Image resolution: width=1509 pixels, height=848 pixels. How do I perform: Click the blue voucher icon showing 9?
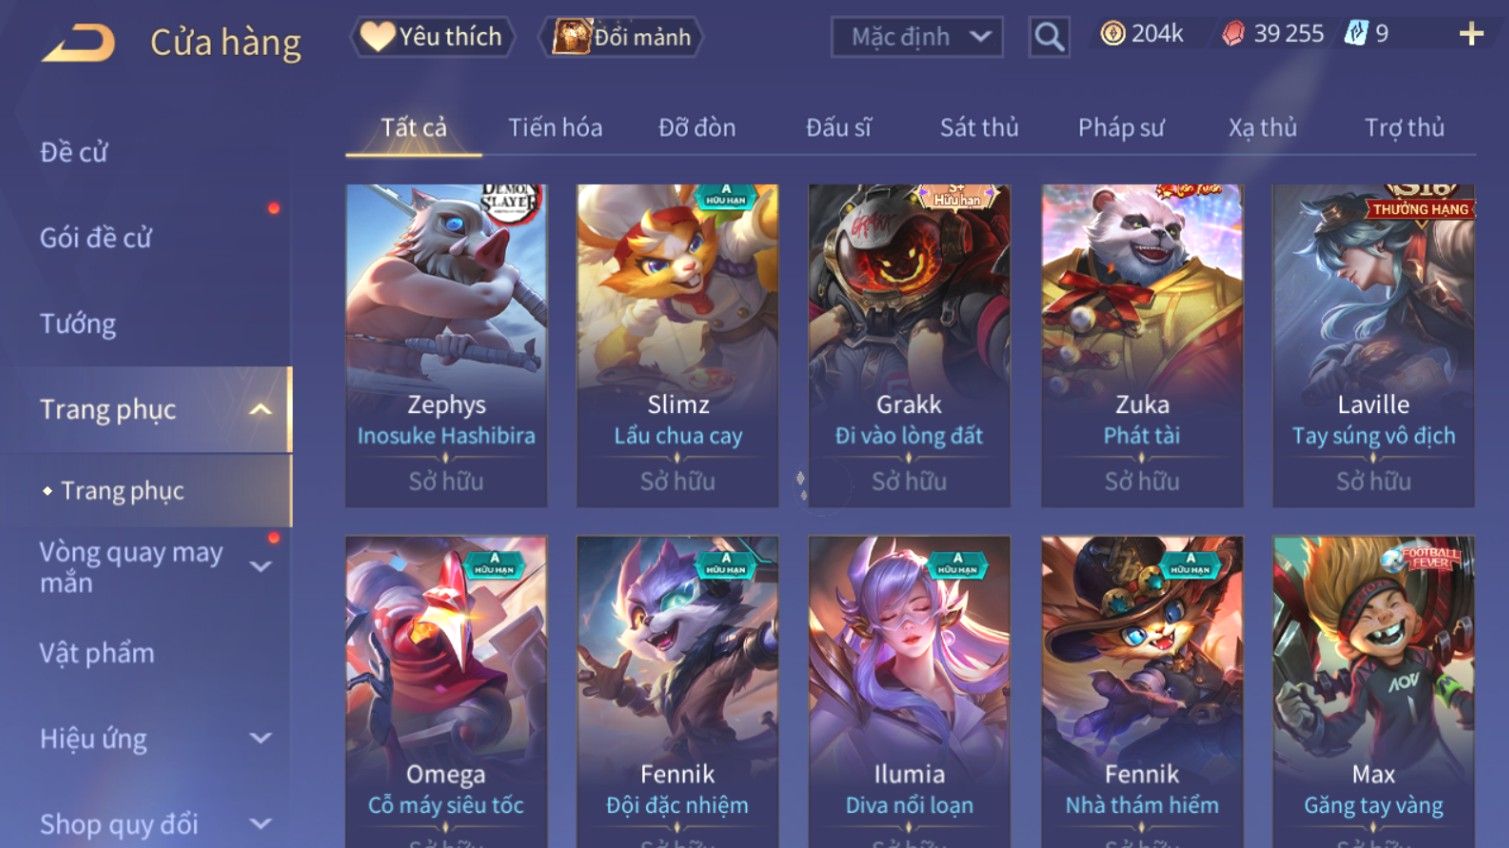tap(1355, 34)
